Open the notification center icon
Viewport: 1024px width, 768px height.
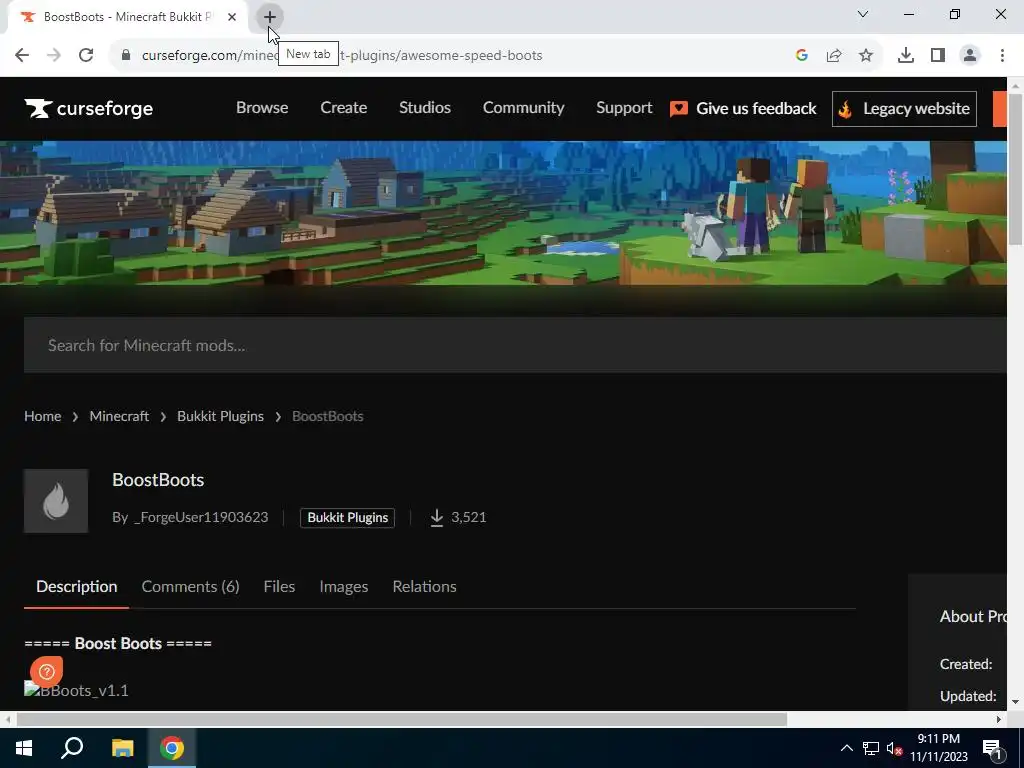(x=994, y=749)
